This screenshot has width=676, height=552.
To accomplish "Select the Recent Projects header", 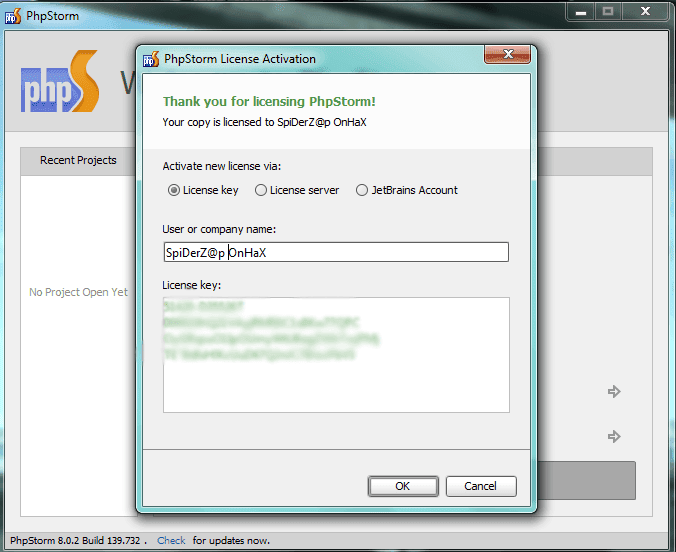I will point(78,160).
